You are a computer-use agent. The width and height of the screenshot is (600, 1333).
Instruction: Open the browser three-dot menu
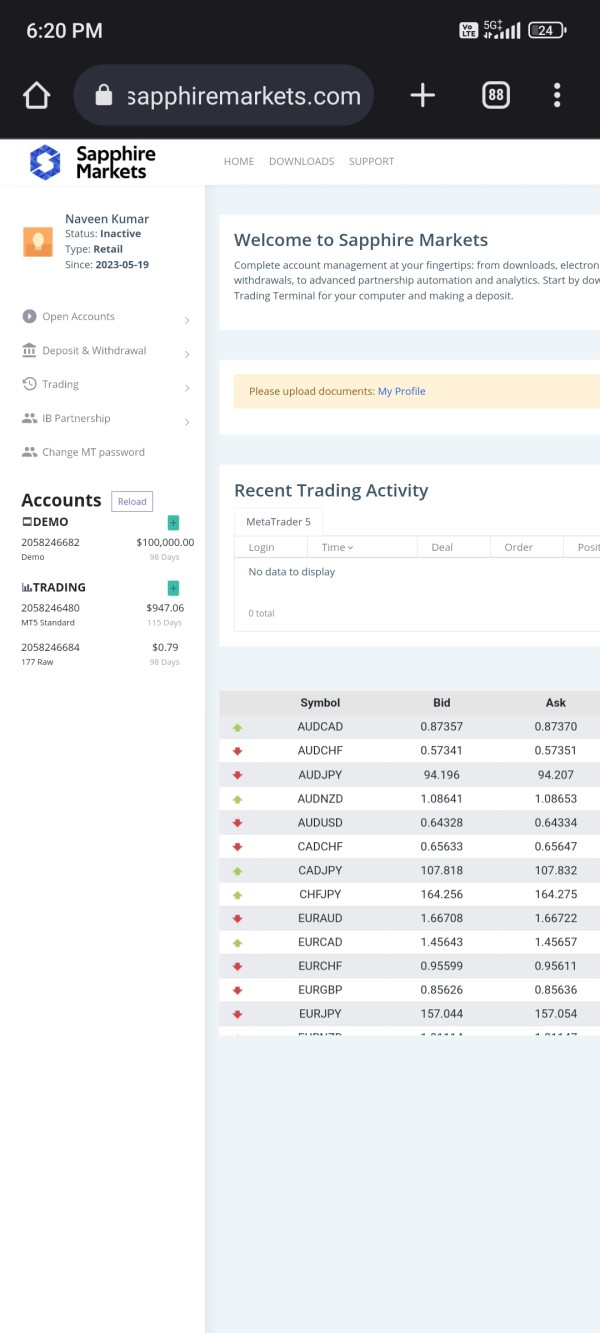pyautogui.click(x=557, y=96)
